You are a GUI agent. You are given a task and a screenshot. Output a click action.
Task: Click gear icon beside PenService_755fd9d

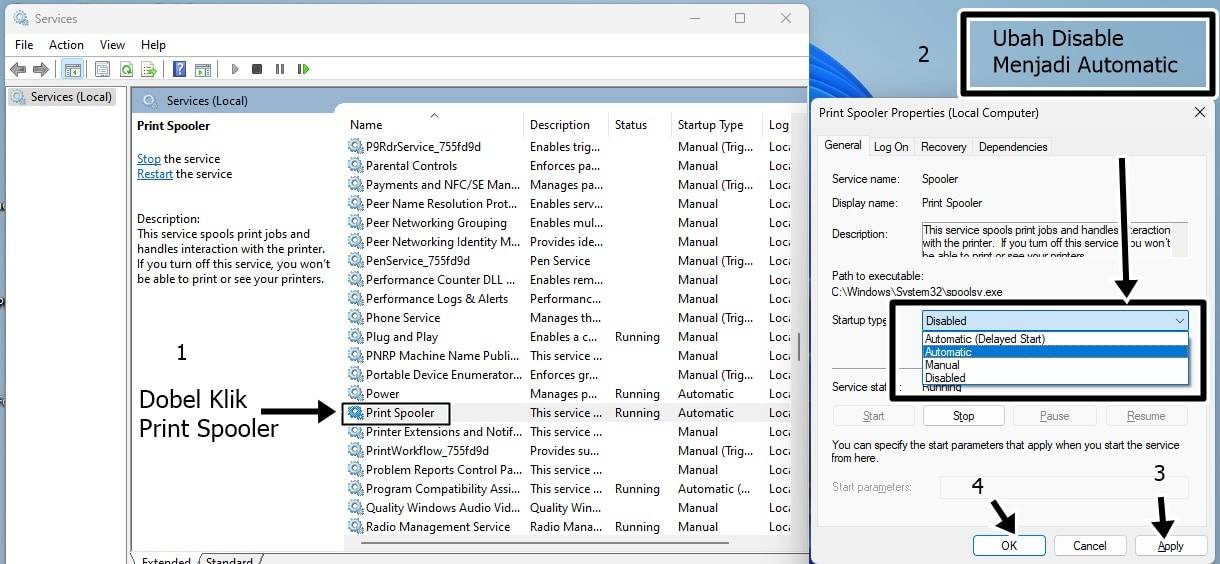coord(355,261)
